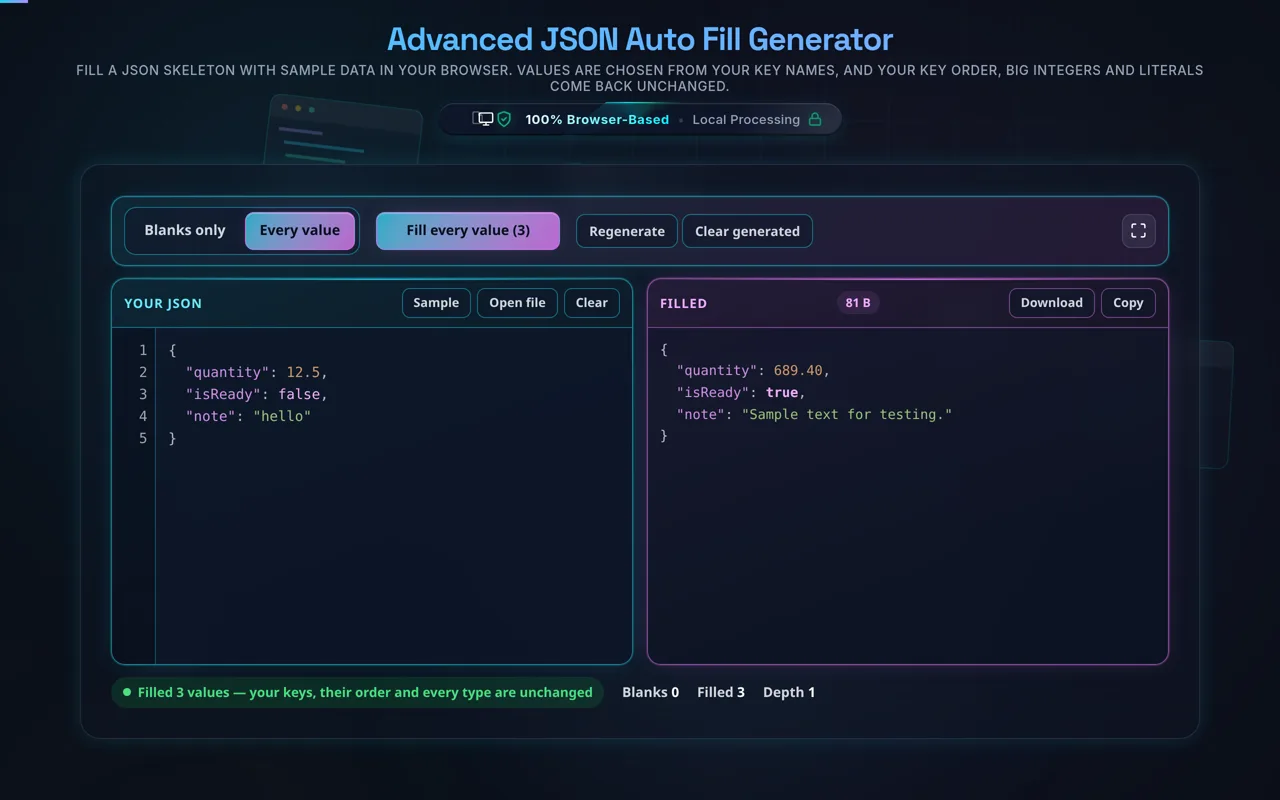Load the Sample JSON
The image size is (1280, 800).
pos(436,303)
